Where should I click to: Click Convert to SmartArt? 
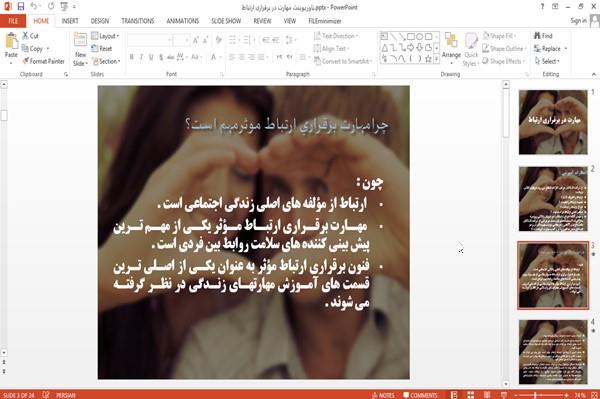point(343,61)
